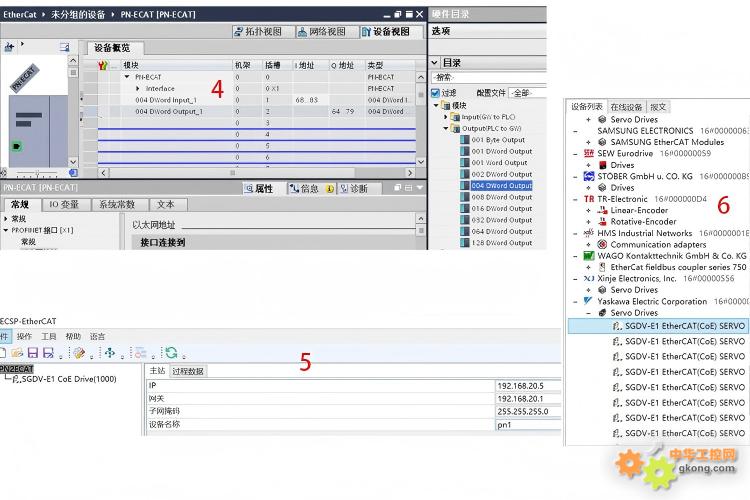
Task: Select the highlighted SGDV-E1 EtherCAT(CoE) SERVO entry
Action: [x=658, y=326]
